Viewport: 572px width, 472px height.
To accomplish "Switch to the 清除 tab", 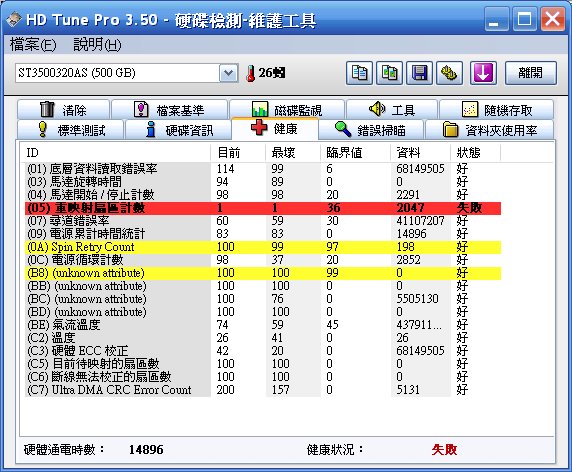I will click(x=63, y=109).
